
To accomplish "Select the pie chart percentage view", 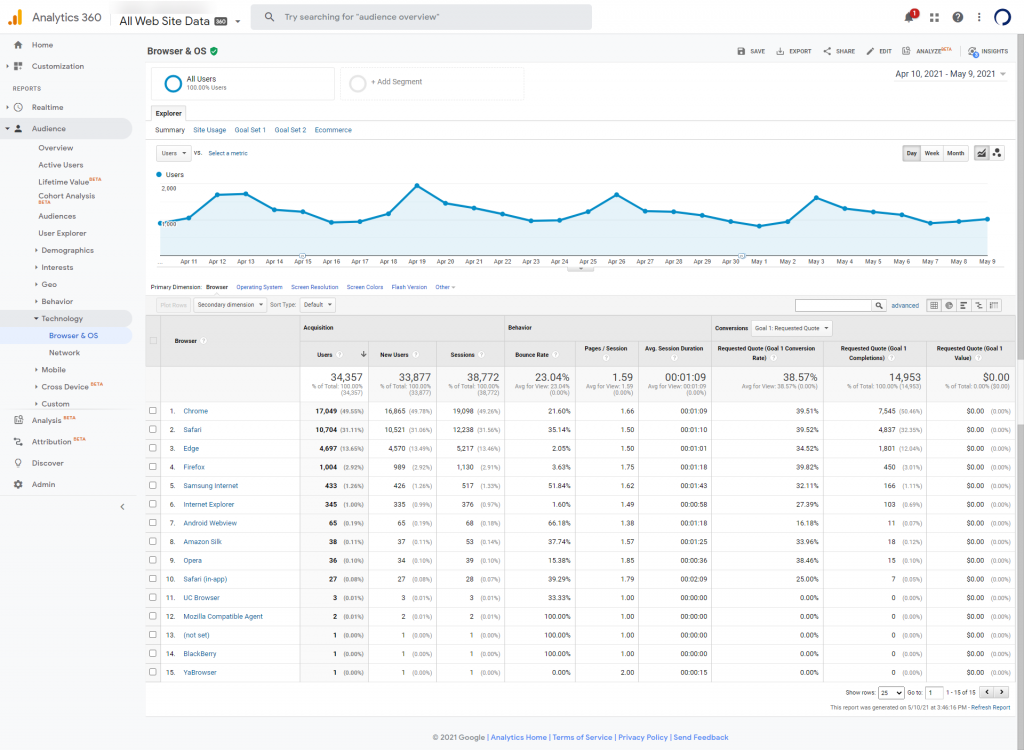I will tap(948, 305).
